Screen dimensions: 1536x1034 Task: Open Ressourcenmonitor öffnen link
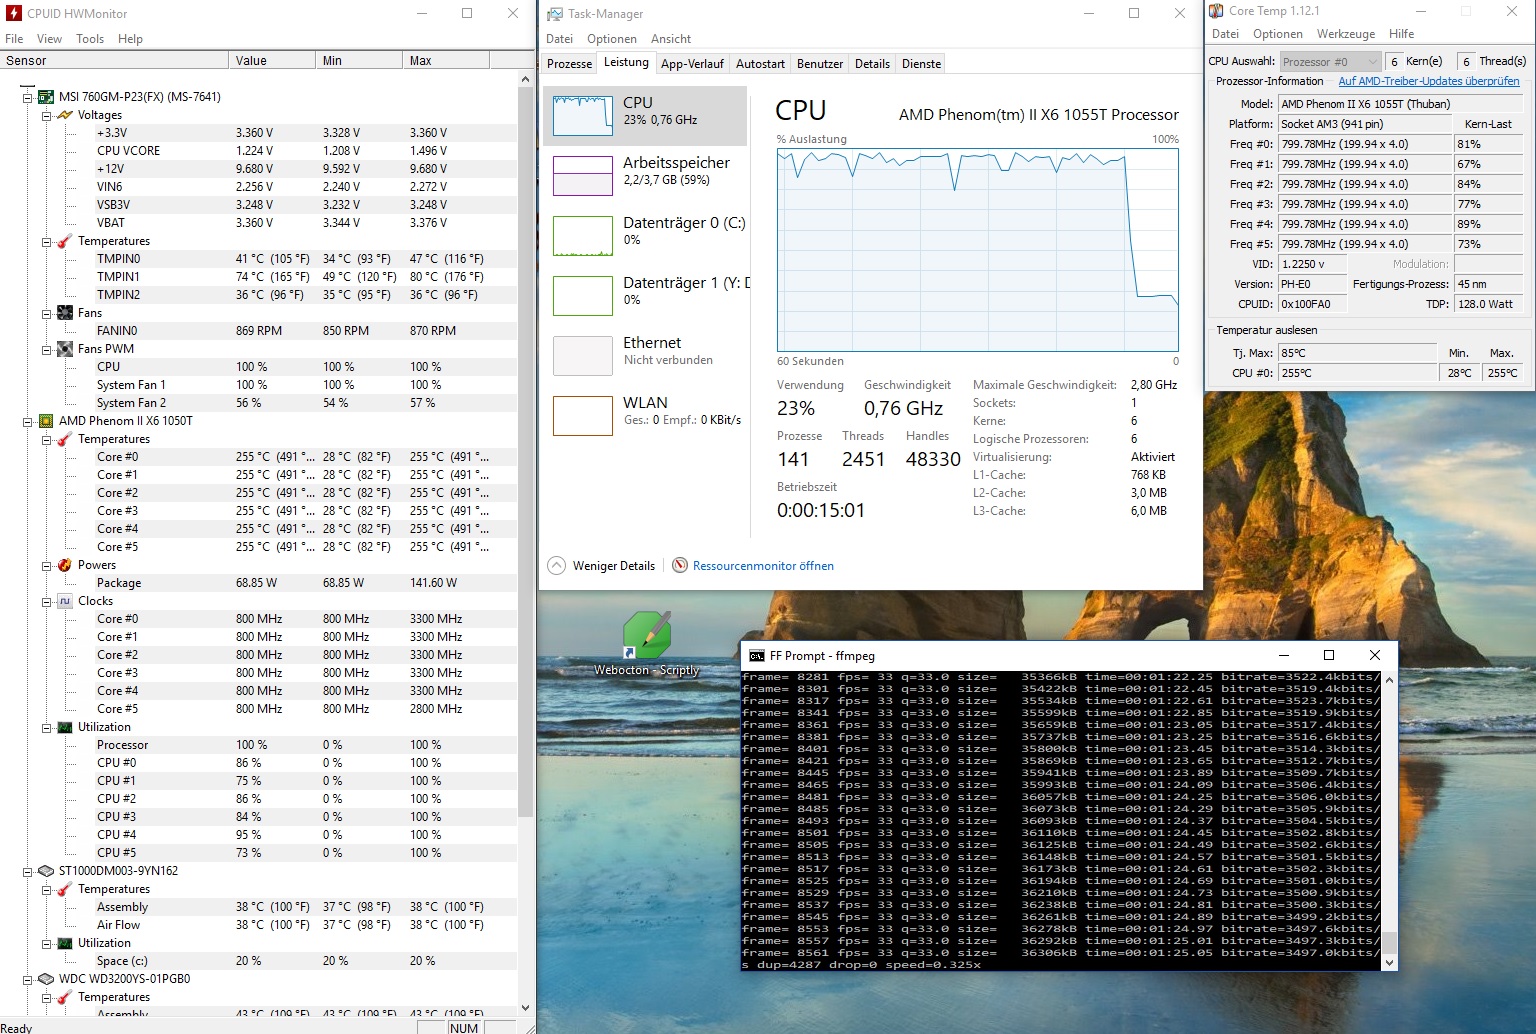(x=763, y=566)
